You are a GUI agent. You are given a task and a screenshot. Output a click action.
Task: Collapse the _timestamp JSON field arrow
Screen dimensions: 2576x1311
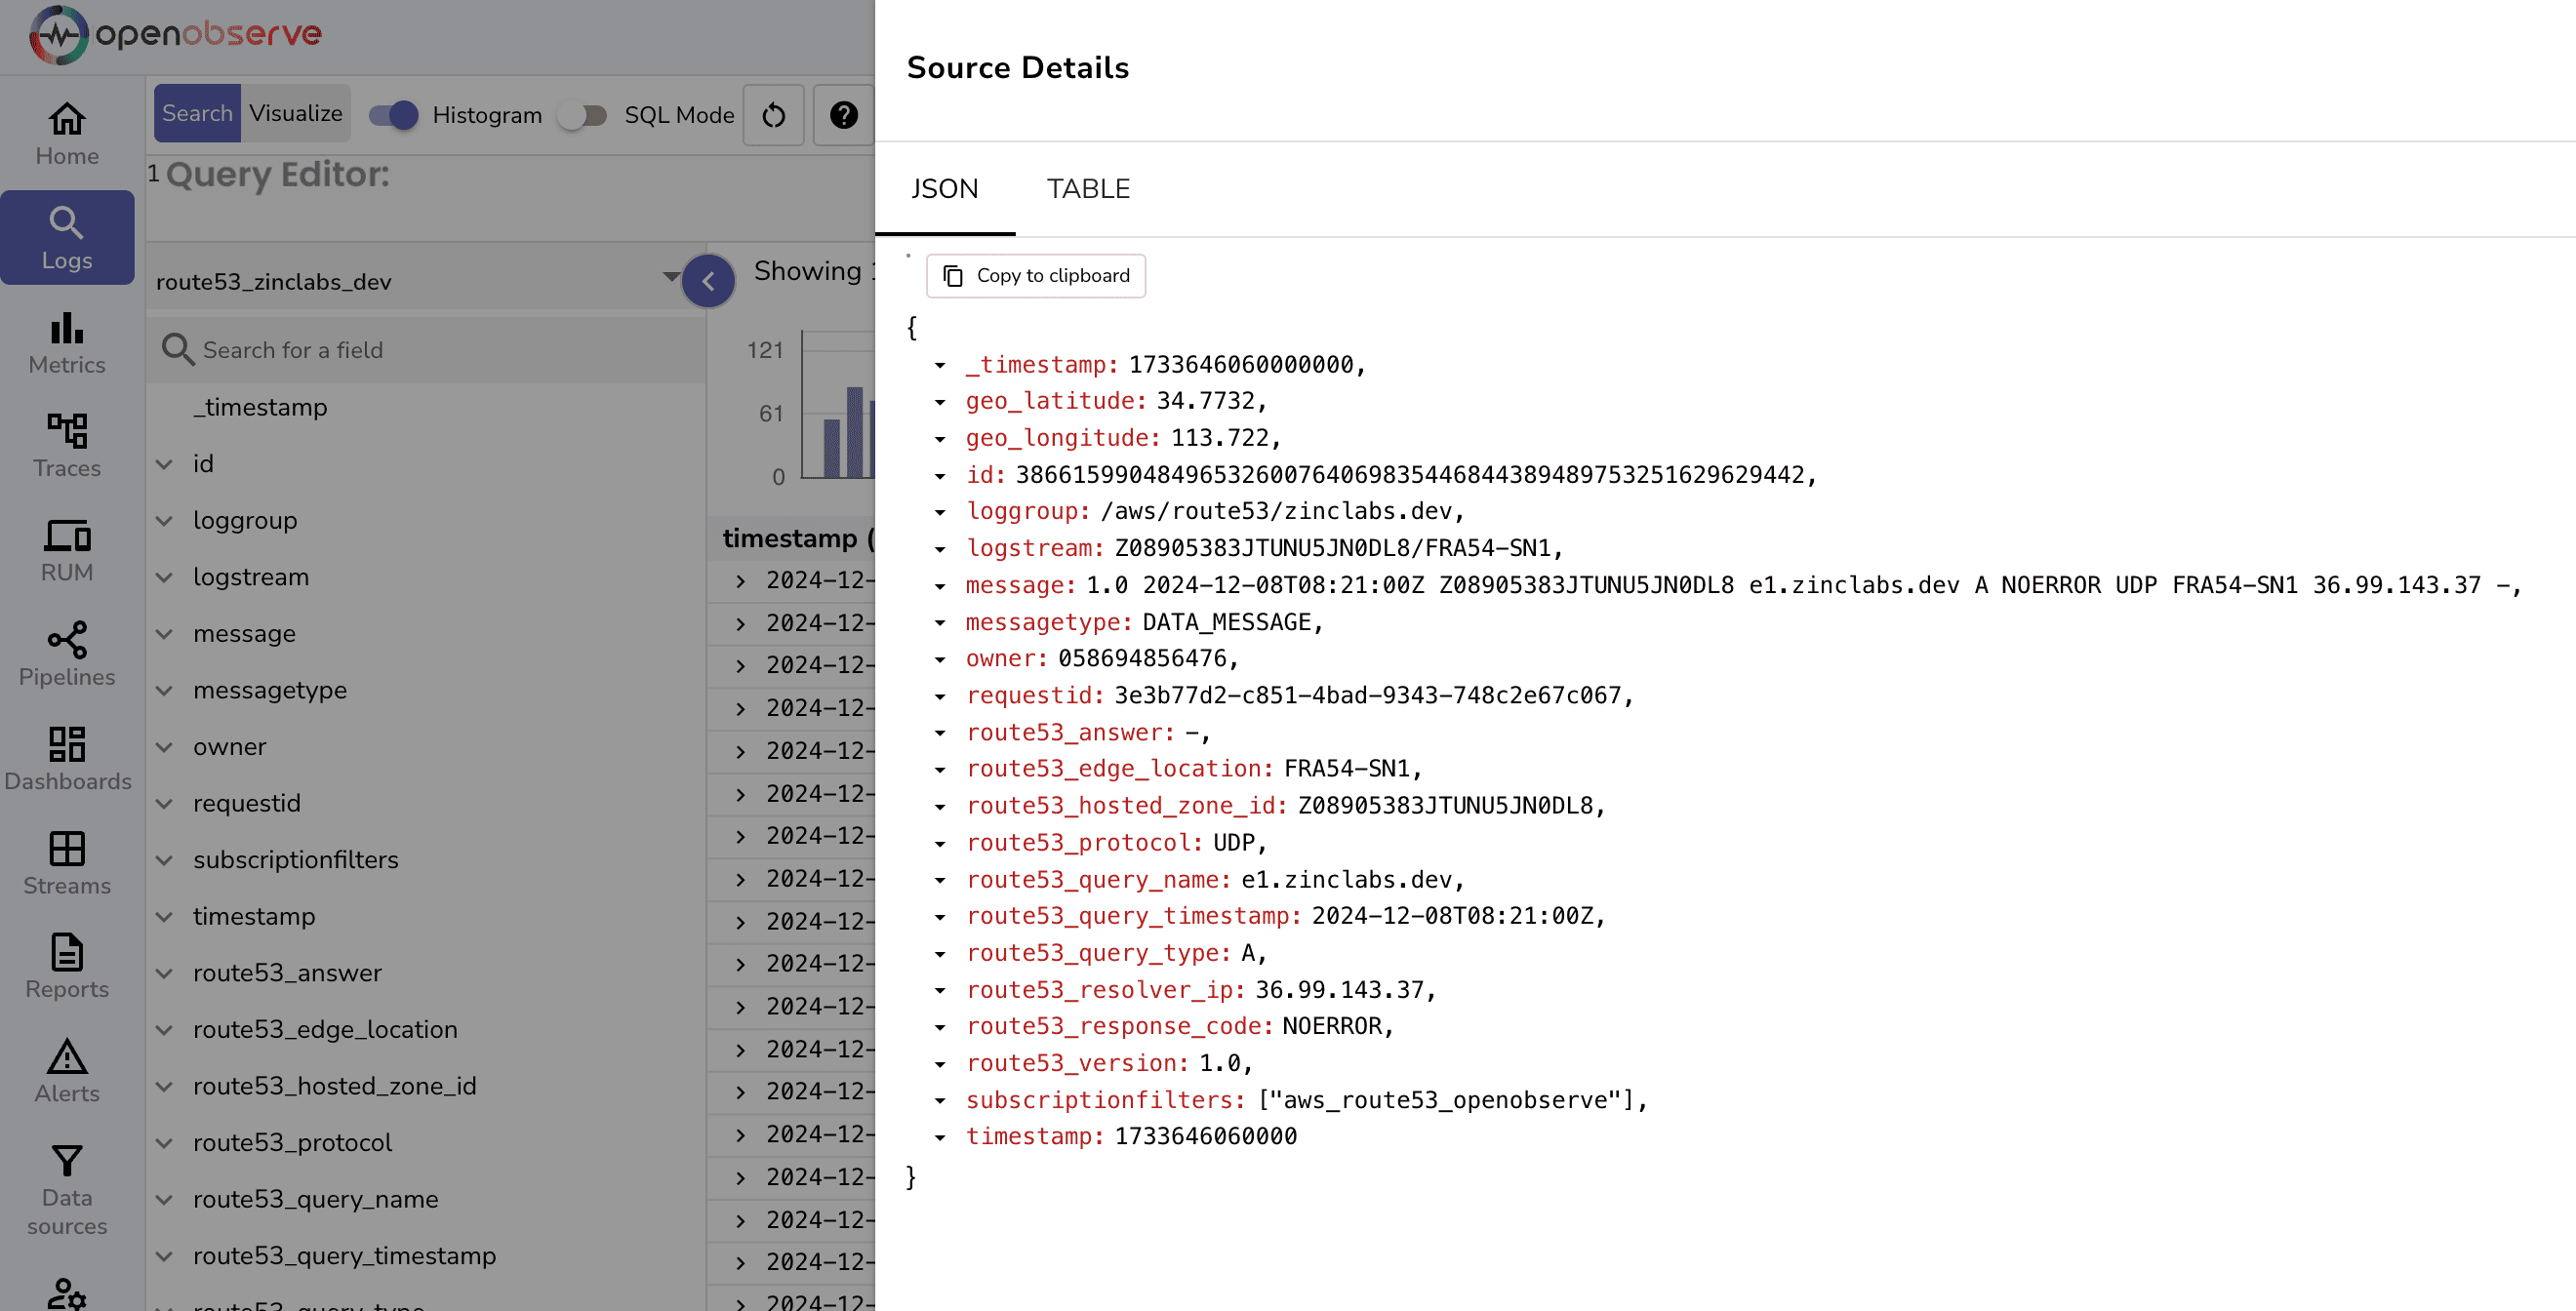click(940, 366)
